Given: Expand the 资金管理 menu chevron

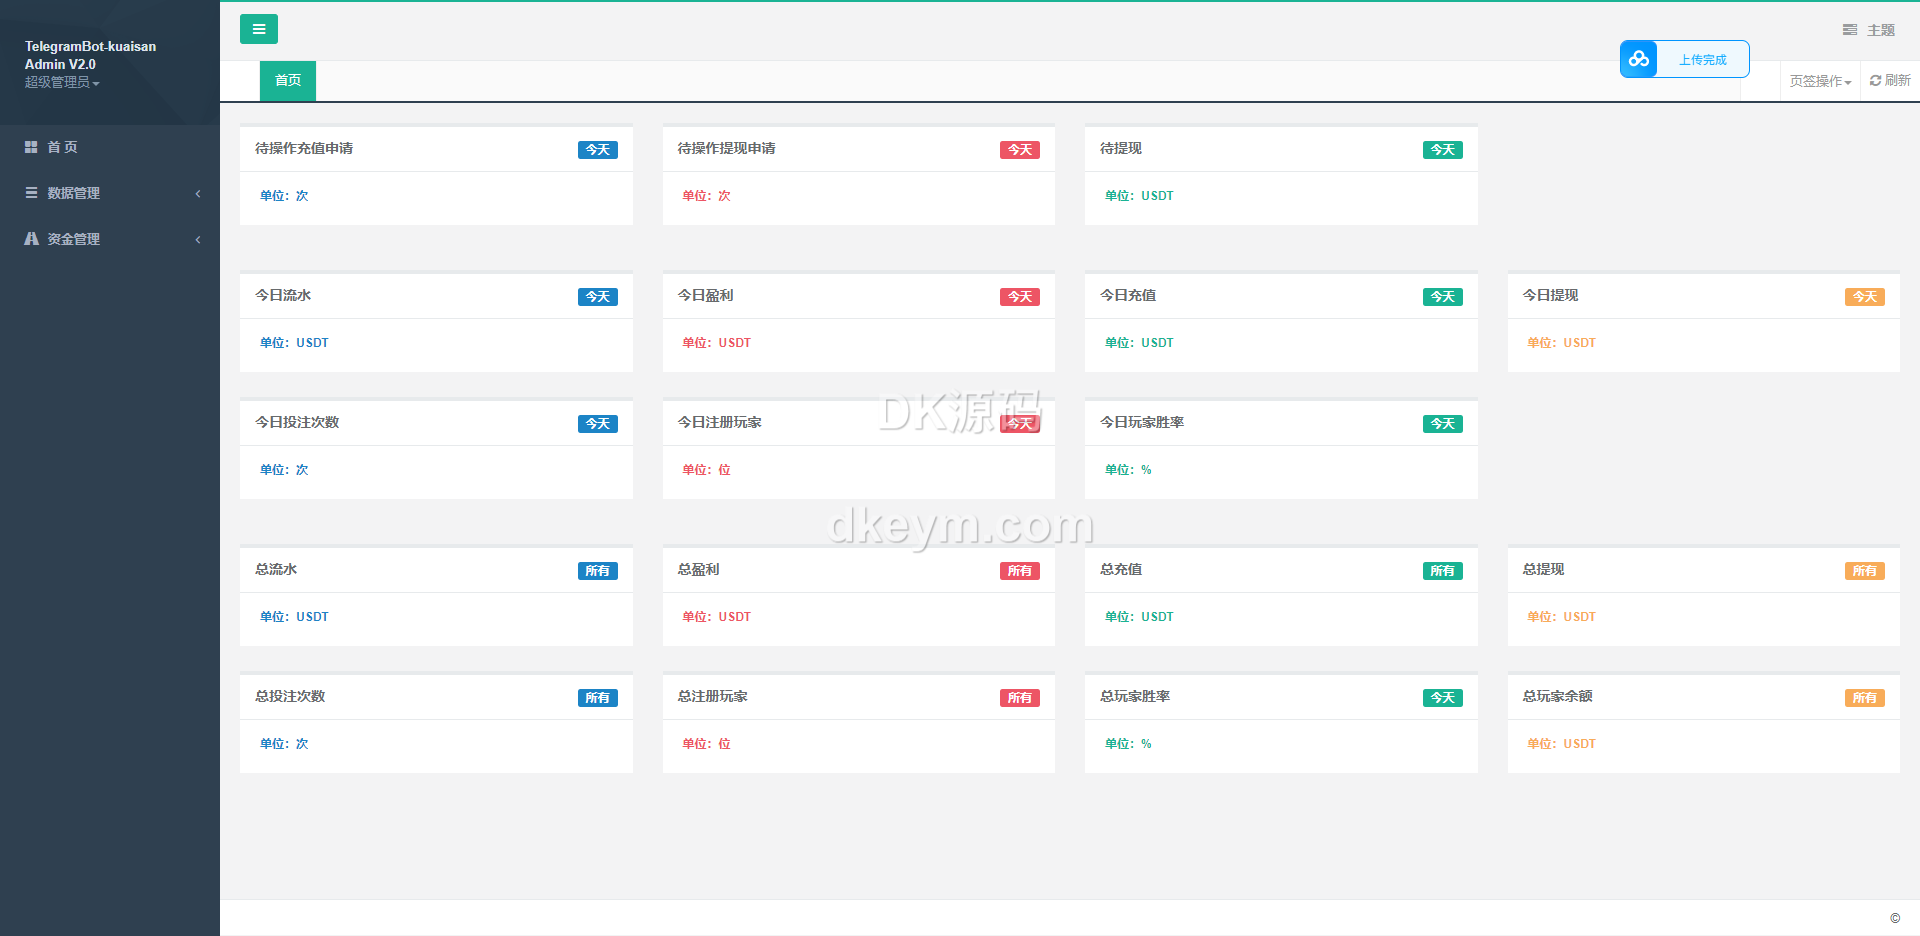Looking at the screenshot, I should pos(198,239).
